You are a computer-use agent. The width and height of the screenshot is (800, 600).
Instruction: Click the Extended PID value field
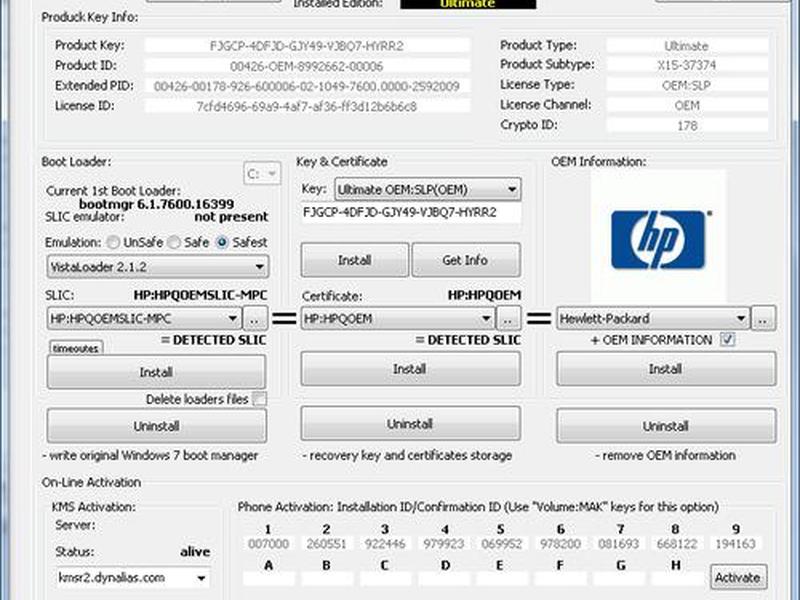pyautogui.click(x=307, y=86)
